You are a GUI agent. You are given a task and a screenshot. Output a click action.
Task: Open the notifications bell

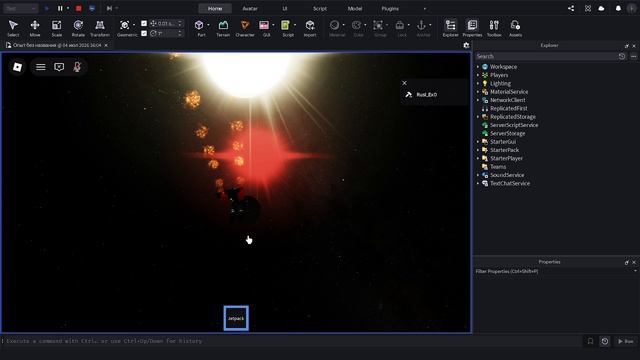[618, 8]
